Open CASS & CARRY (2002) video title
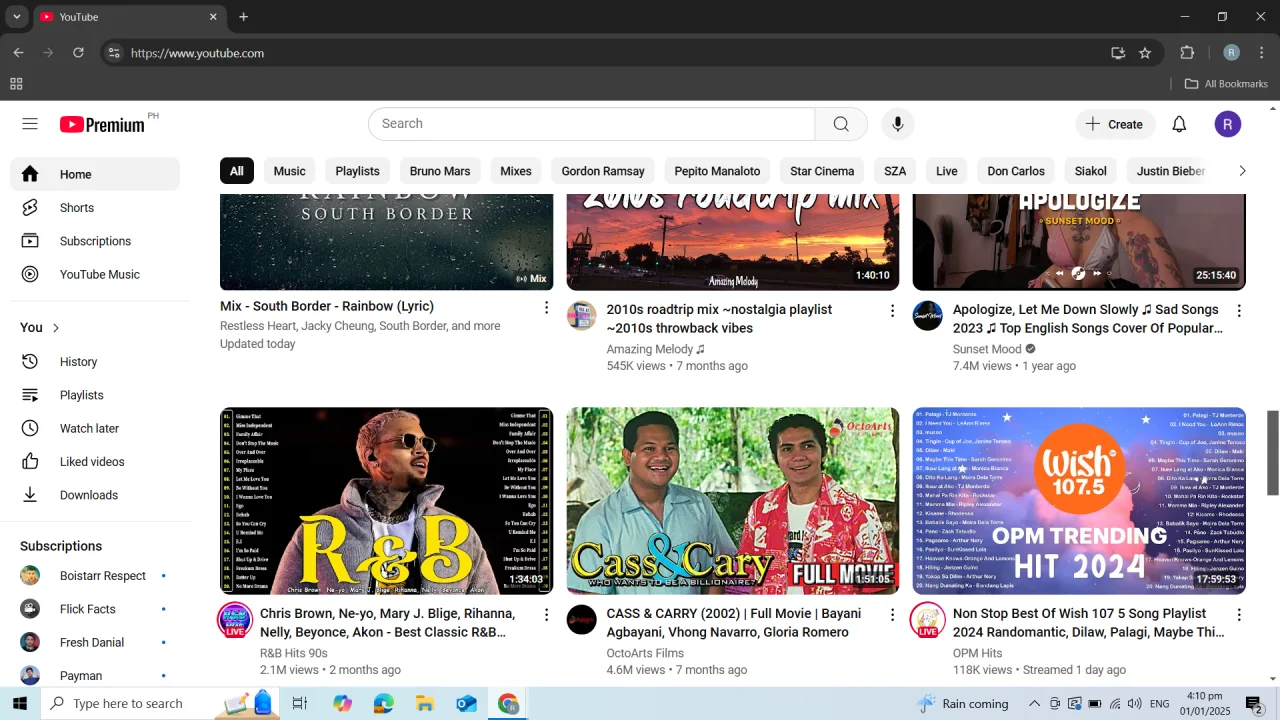 click(734, 623)
